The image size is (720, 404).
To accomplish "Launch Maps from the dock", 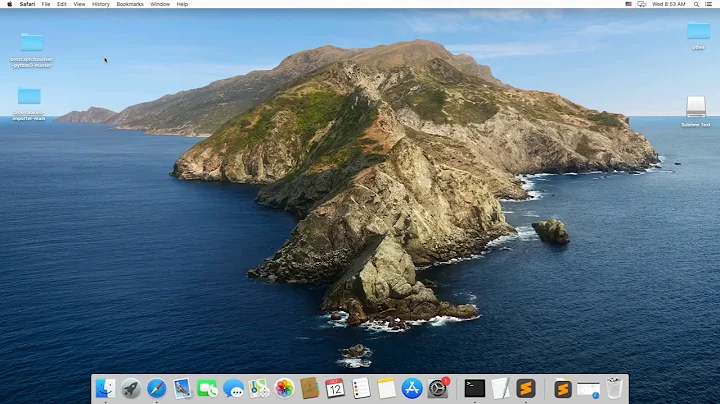I will pyautogui.click(x=259, y=388).
